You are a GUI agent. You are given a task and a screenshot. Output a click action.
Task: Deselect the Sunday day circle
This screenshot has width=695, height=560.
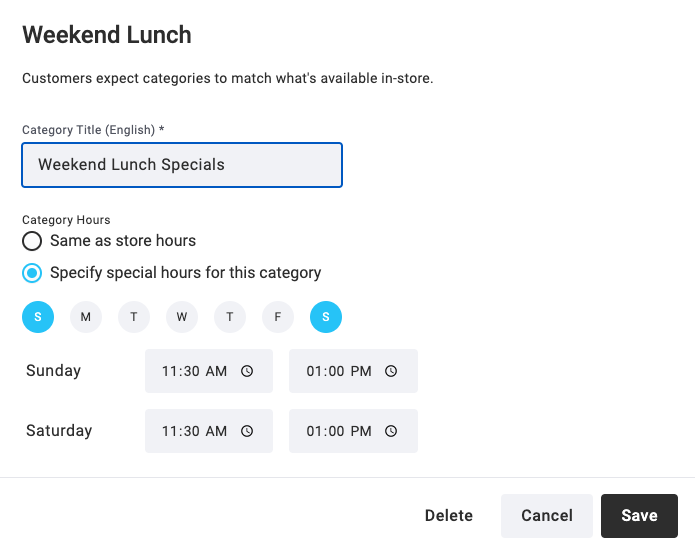click(x=38, y=317)
